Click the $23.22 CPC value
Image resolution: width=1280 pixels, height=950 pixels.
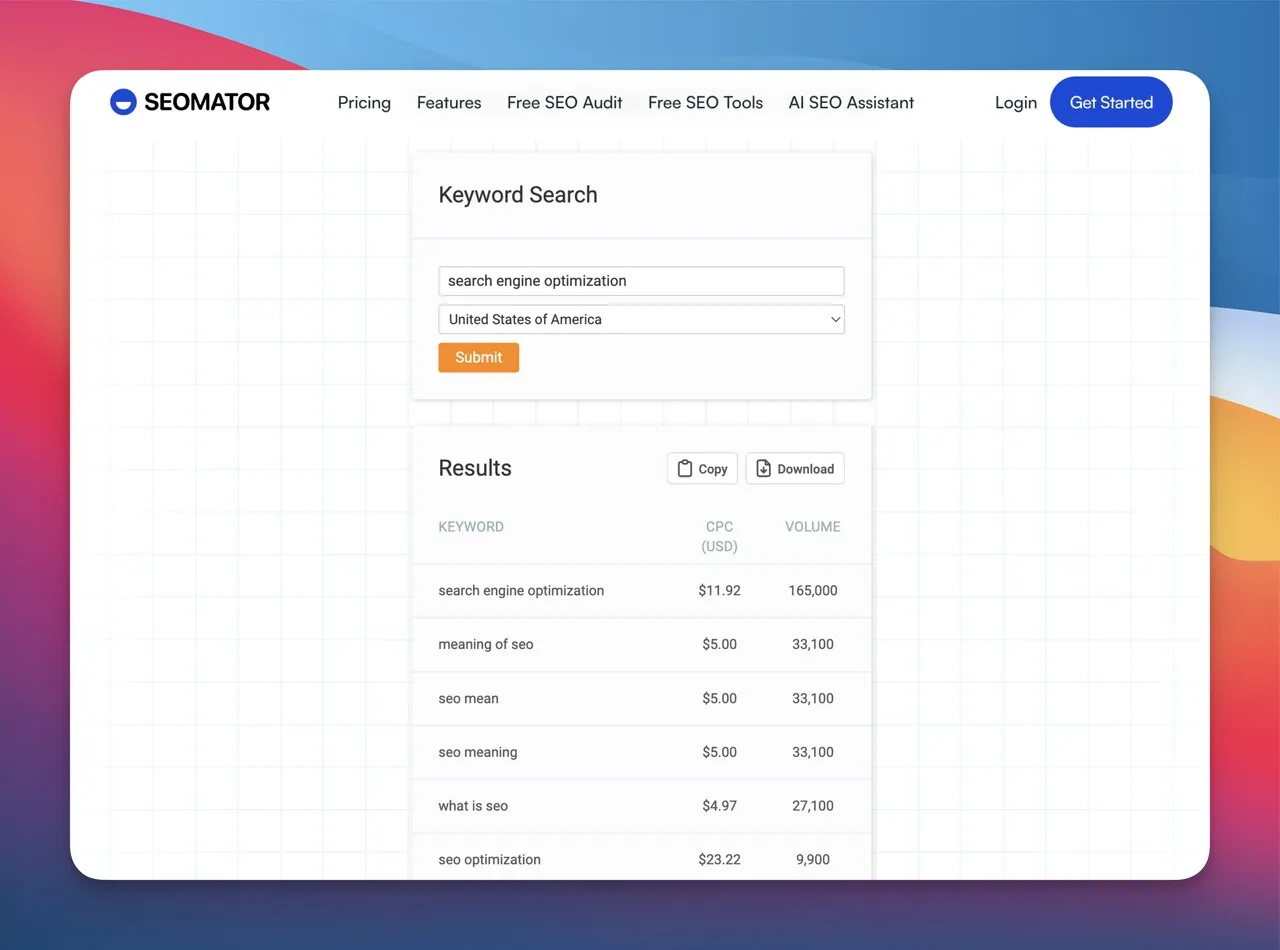coord(719,860)
